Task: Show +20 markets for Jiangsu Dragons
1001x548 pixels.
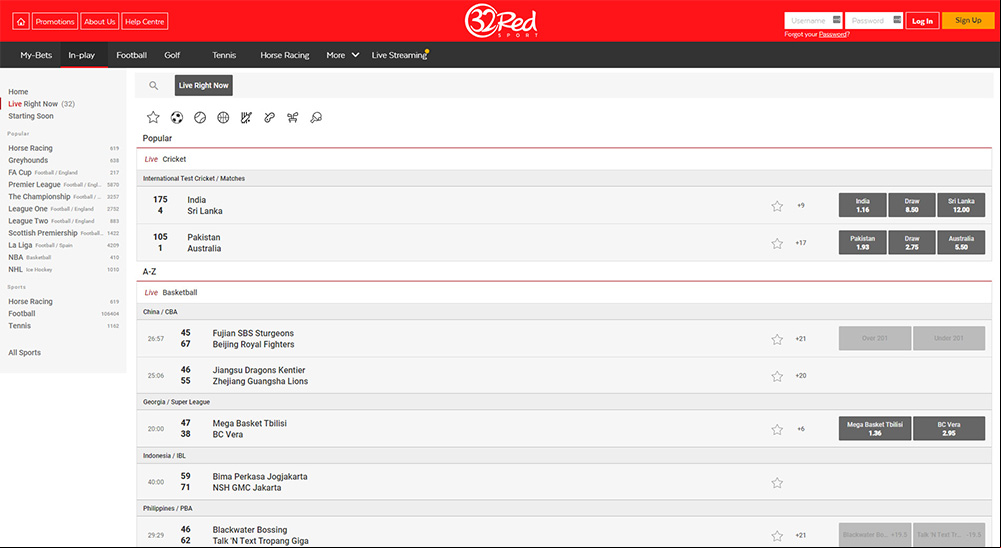Action: tap(801, 376)
